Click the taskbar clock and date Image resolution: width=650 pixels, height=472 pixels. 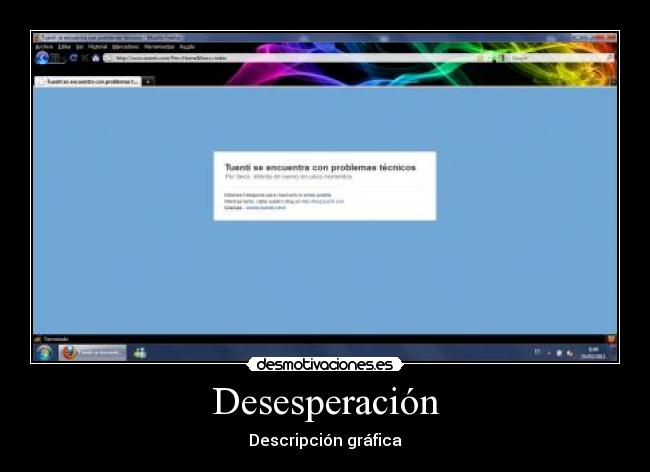pos(593,353)
